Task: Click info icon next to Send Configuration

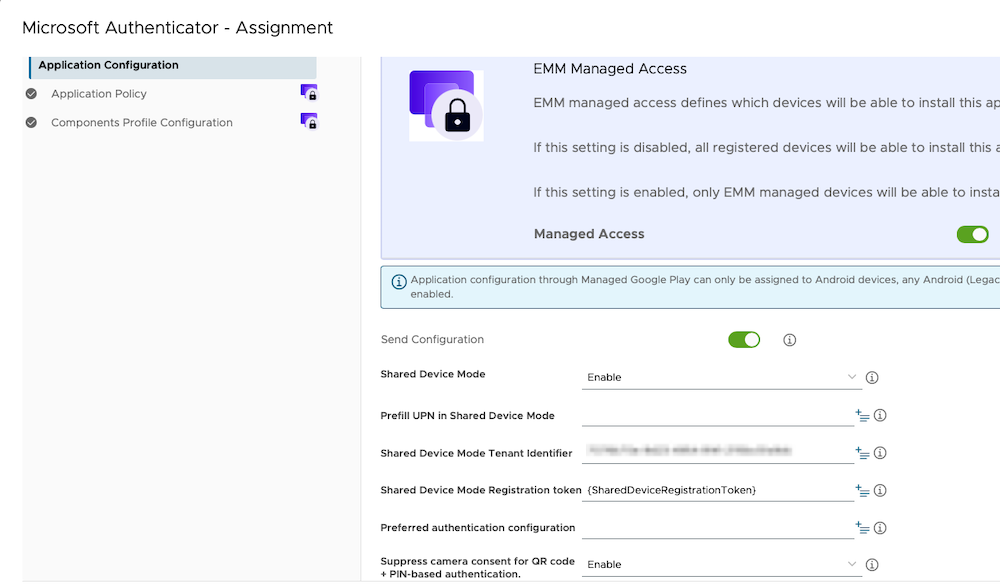Action: point(789,340)
